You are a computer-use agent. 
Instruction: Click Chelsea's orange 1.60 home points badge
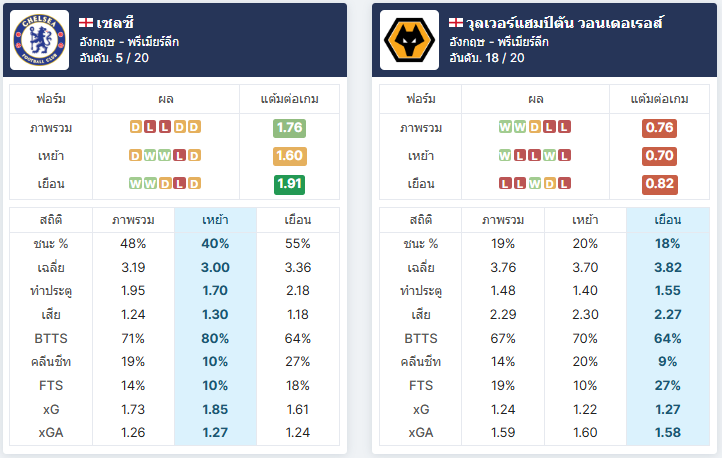(289, 156)
